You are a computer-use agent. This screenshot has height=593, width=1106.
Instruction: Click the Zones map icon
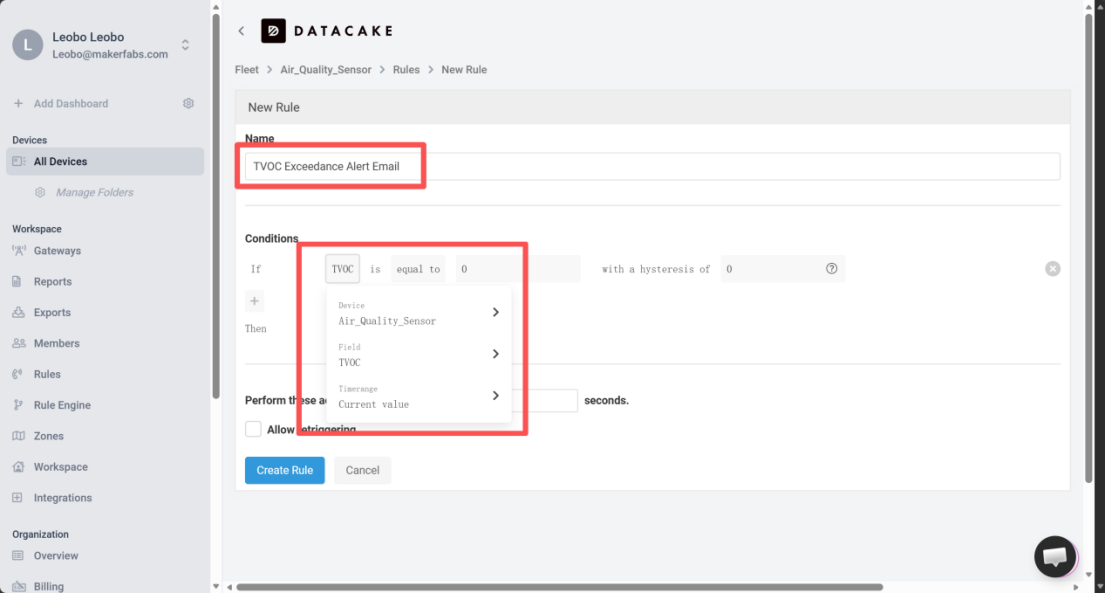[x=18, y=436]
